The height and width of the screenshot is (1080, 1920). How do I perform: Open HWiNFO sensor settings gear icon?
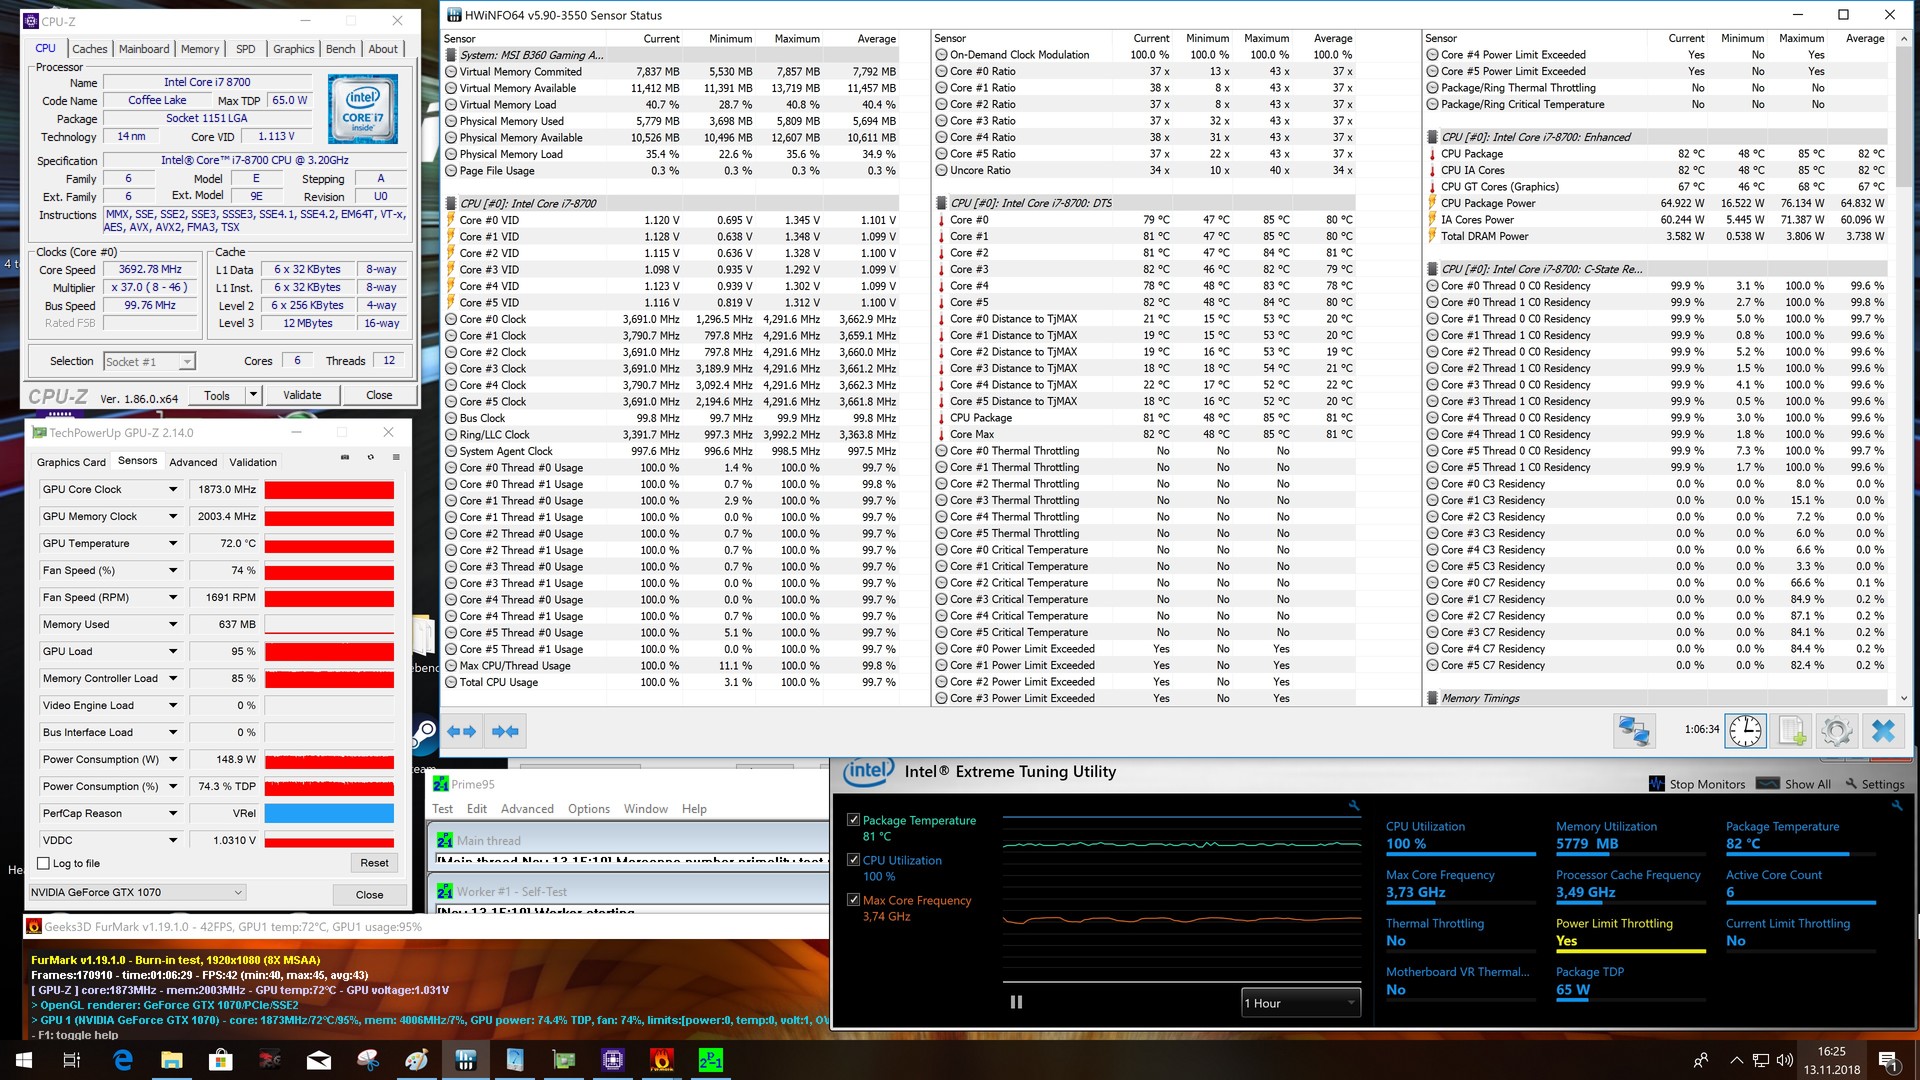[x=1837, y=731]
